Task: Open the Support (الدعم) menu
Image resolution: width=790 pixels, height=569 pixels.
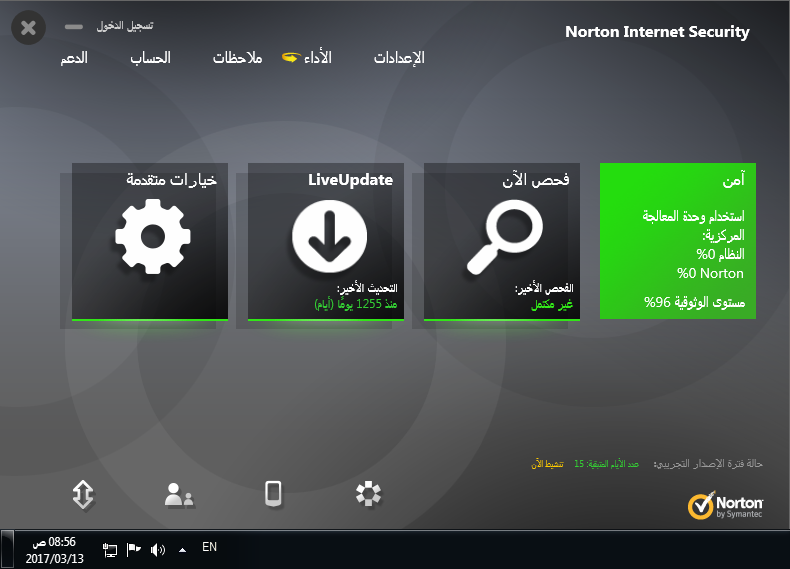Action: point(74,58)
